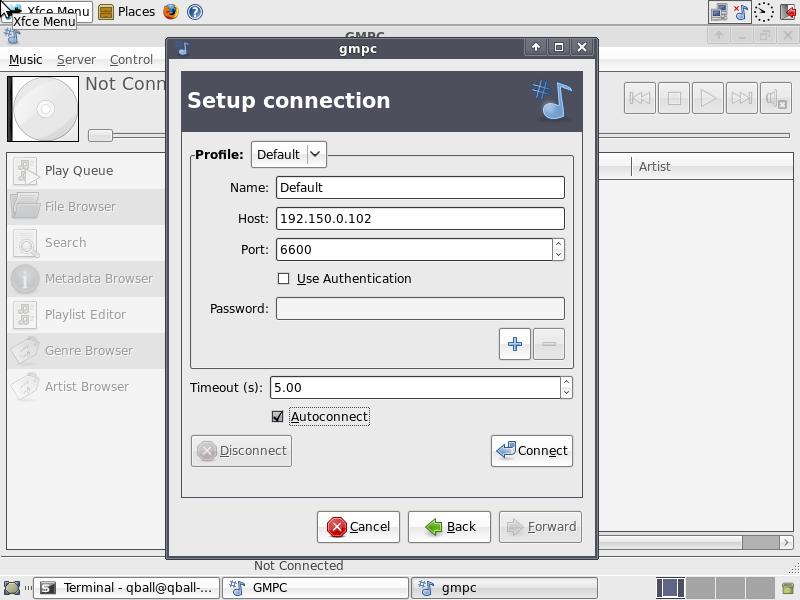This screenshot has height=600, width=800.
Task: Open File Browser in GMPC sidebar
Action: coord(86,207)
